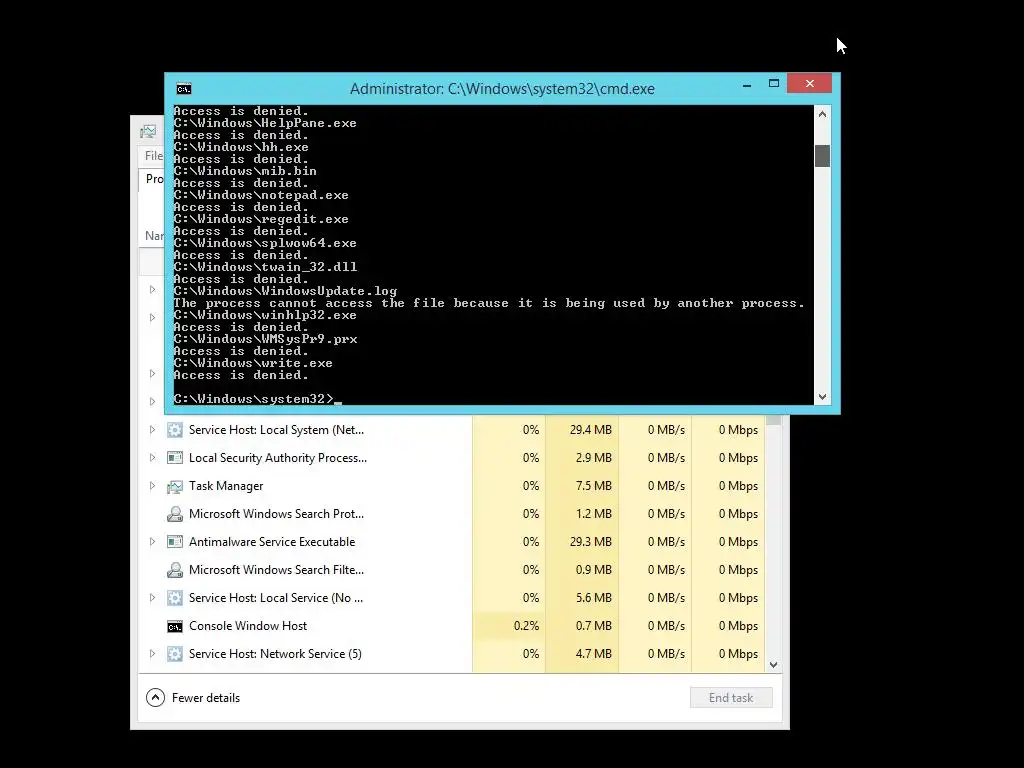Click the Task Manager row icon

[174, 486]
